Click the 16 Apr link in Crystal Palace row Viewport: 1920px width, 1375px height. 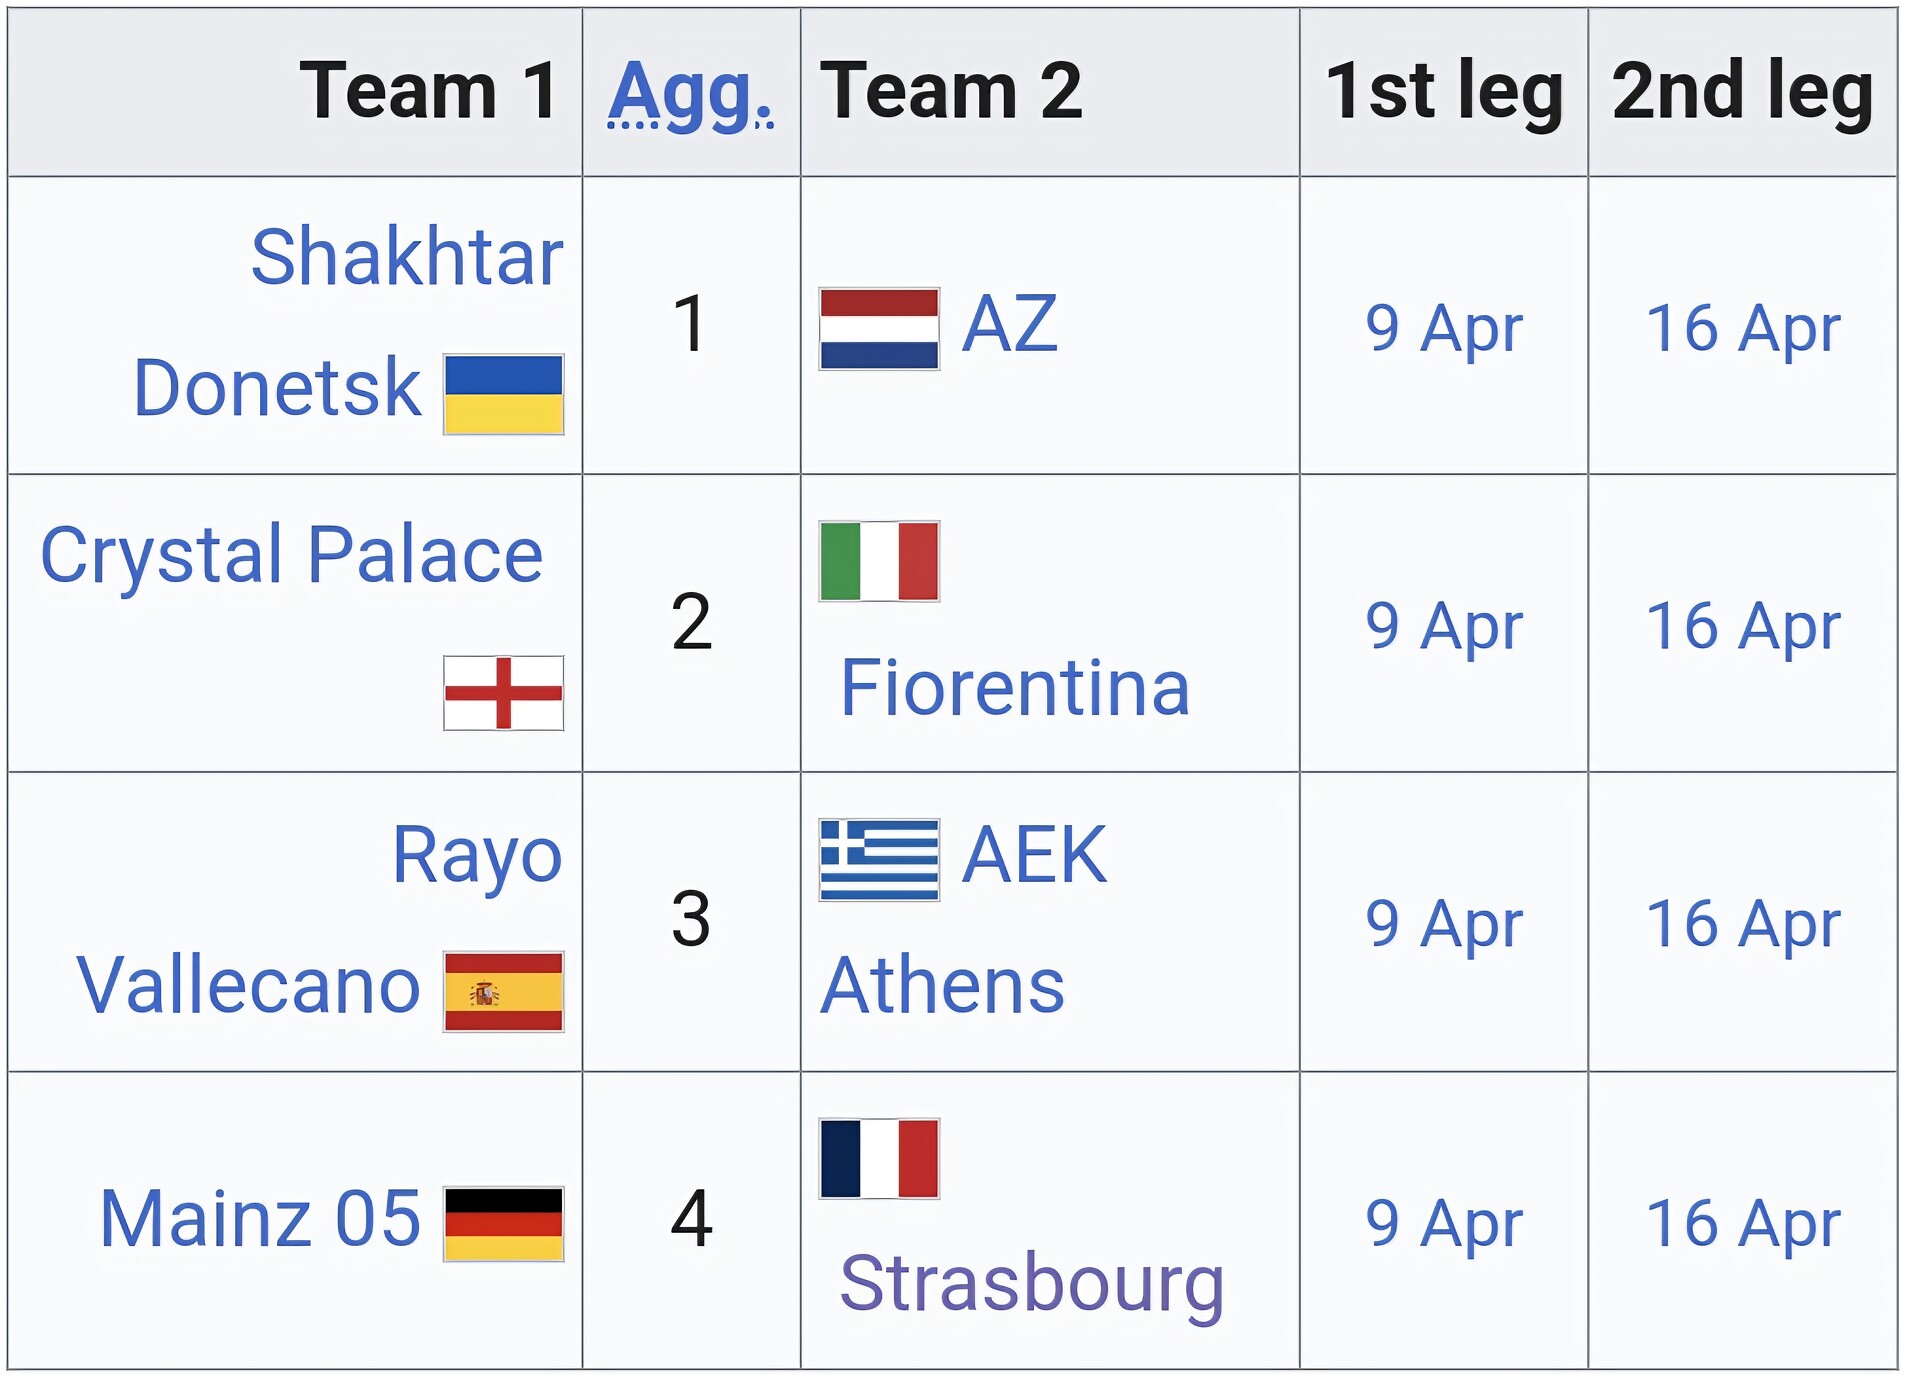click(1742, 627)
